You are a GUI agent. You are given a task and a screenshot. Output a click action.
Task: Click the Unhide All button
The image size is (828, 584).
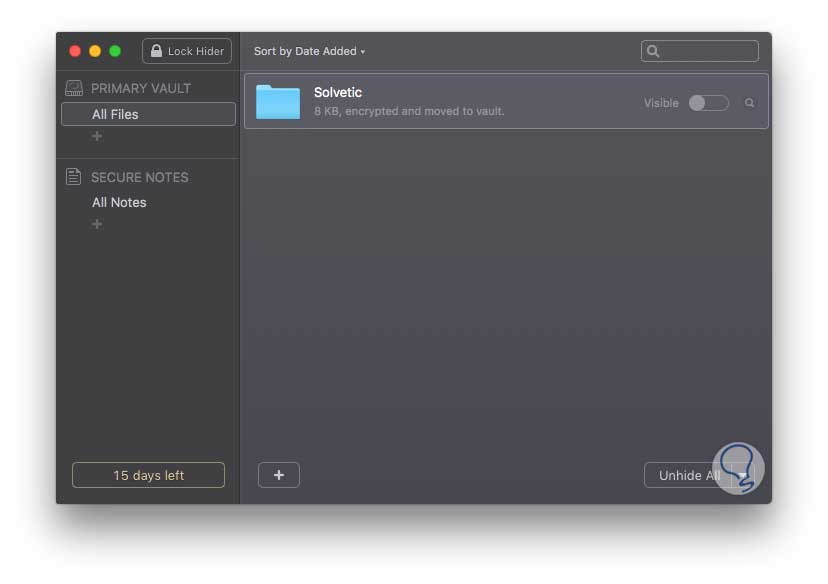[689, 475]
